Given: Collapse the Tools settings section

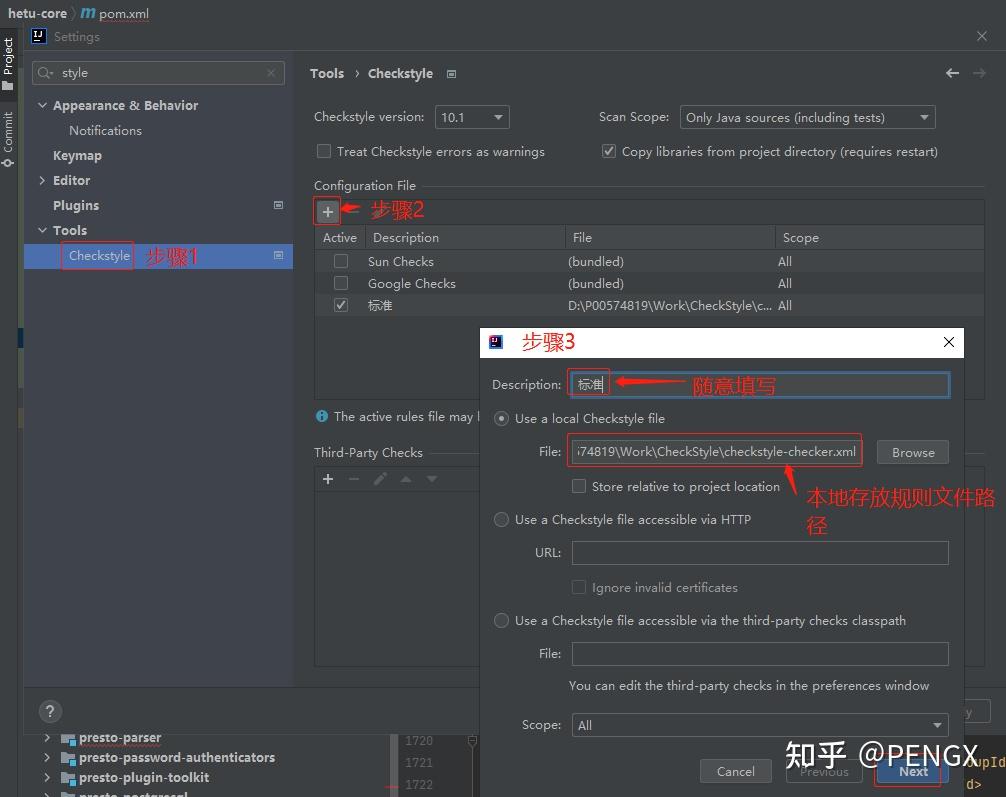Looking at the screenshot, I should click(42, 230).
